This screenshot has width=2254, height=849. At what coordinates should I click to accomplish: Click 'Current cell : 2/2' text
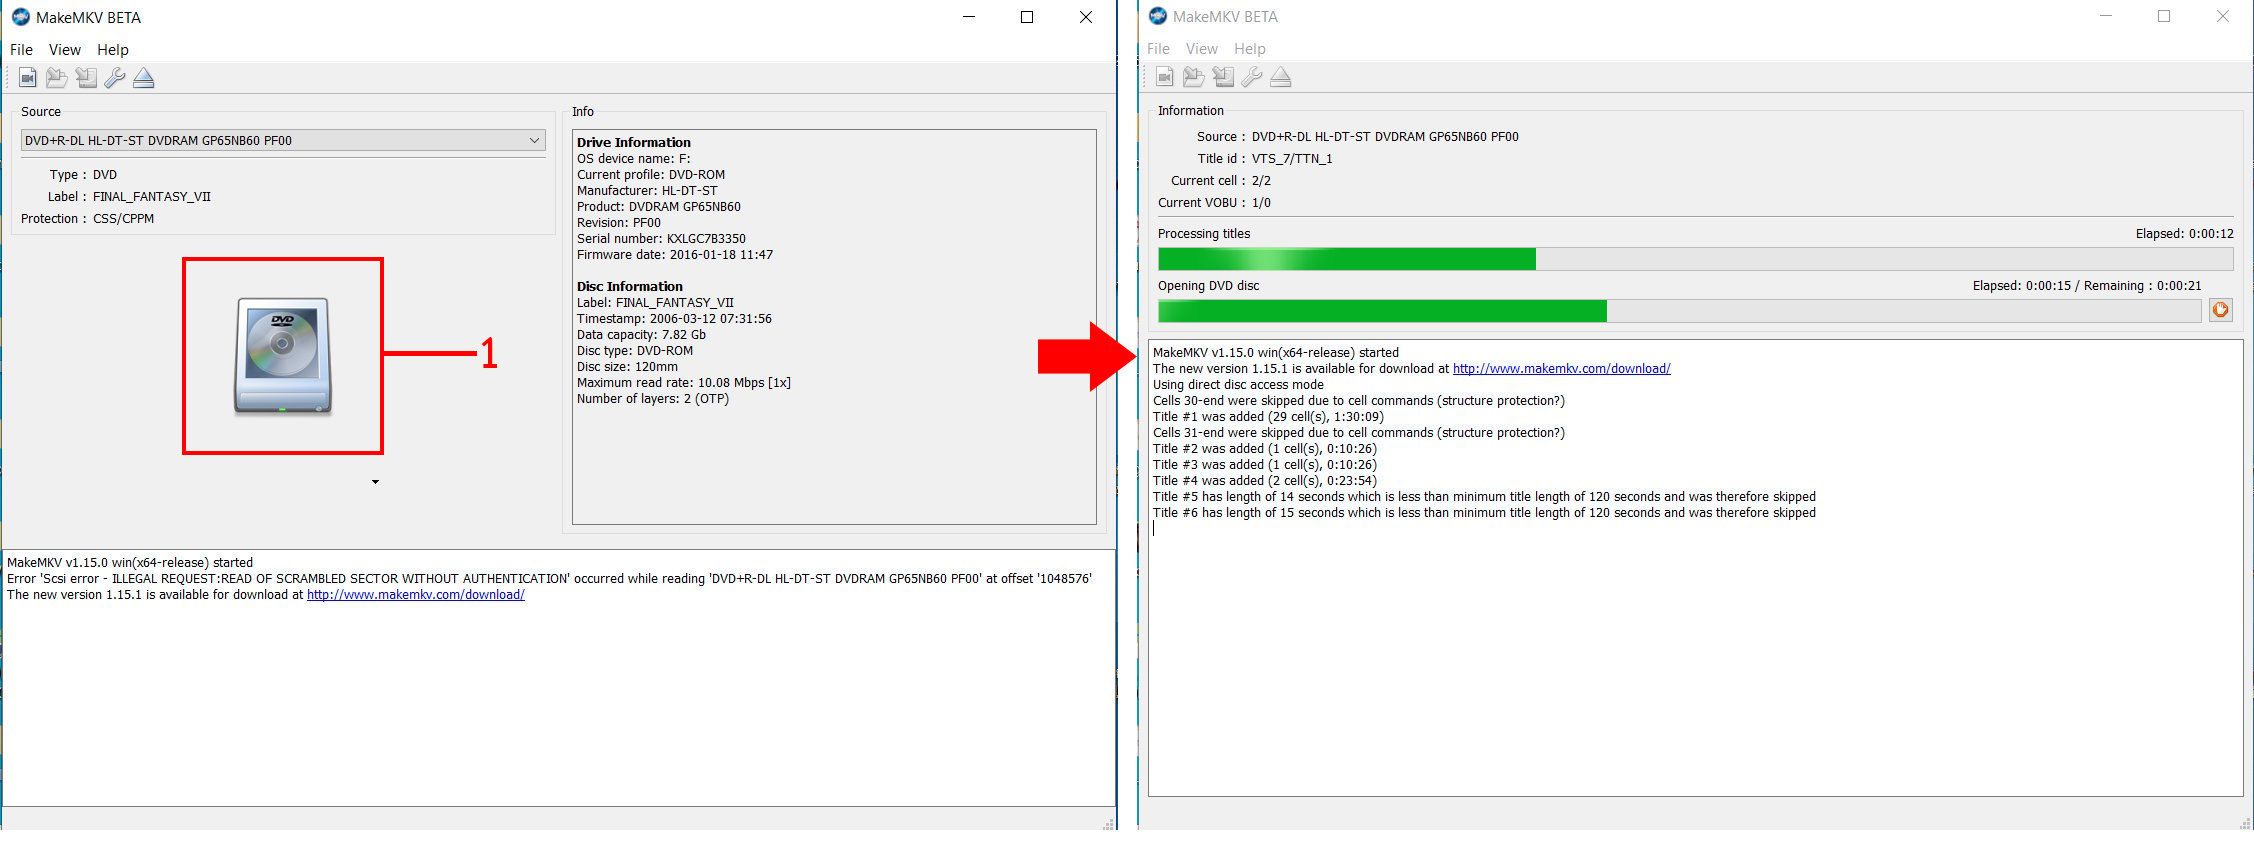click(x=1221, y=181)
